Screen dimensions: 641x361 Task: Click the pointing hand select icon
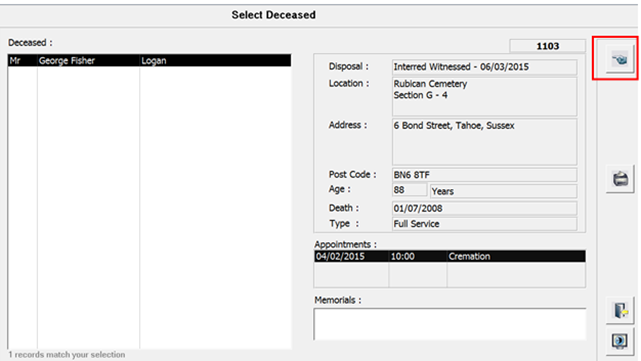[x=620, y=60]
